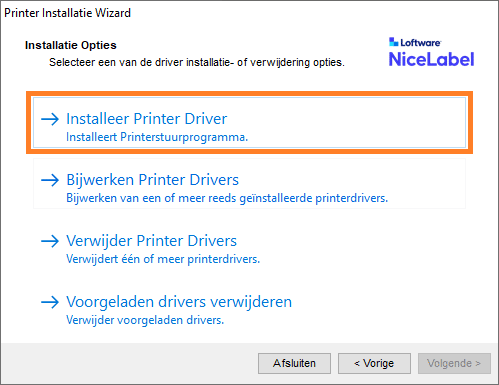Image resolution: width=499 pixels, height=385 pixels.
Task: Click the Loftware NiceLabel logo
Action: click(431, 52)
